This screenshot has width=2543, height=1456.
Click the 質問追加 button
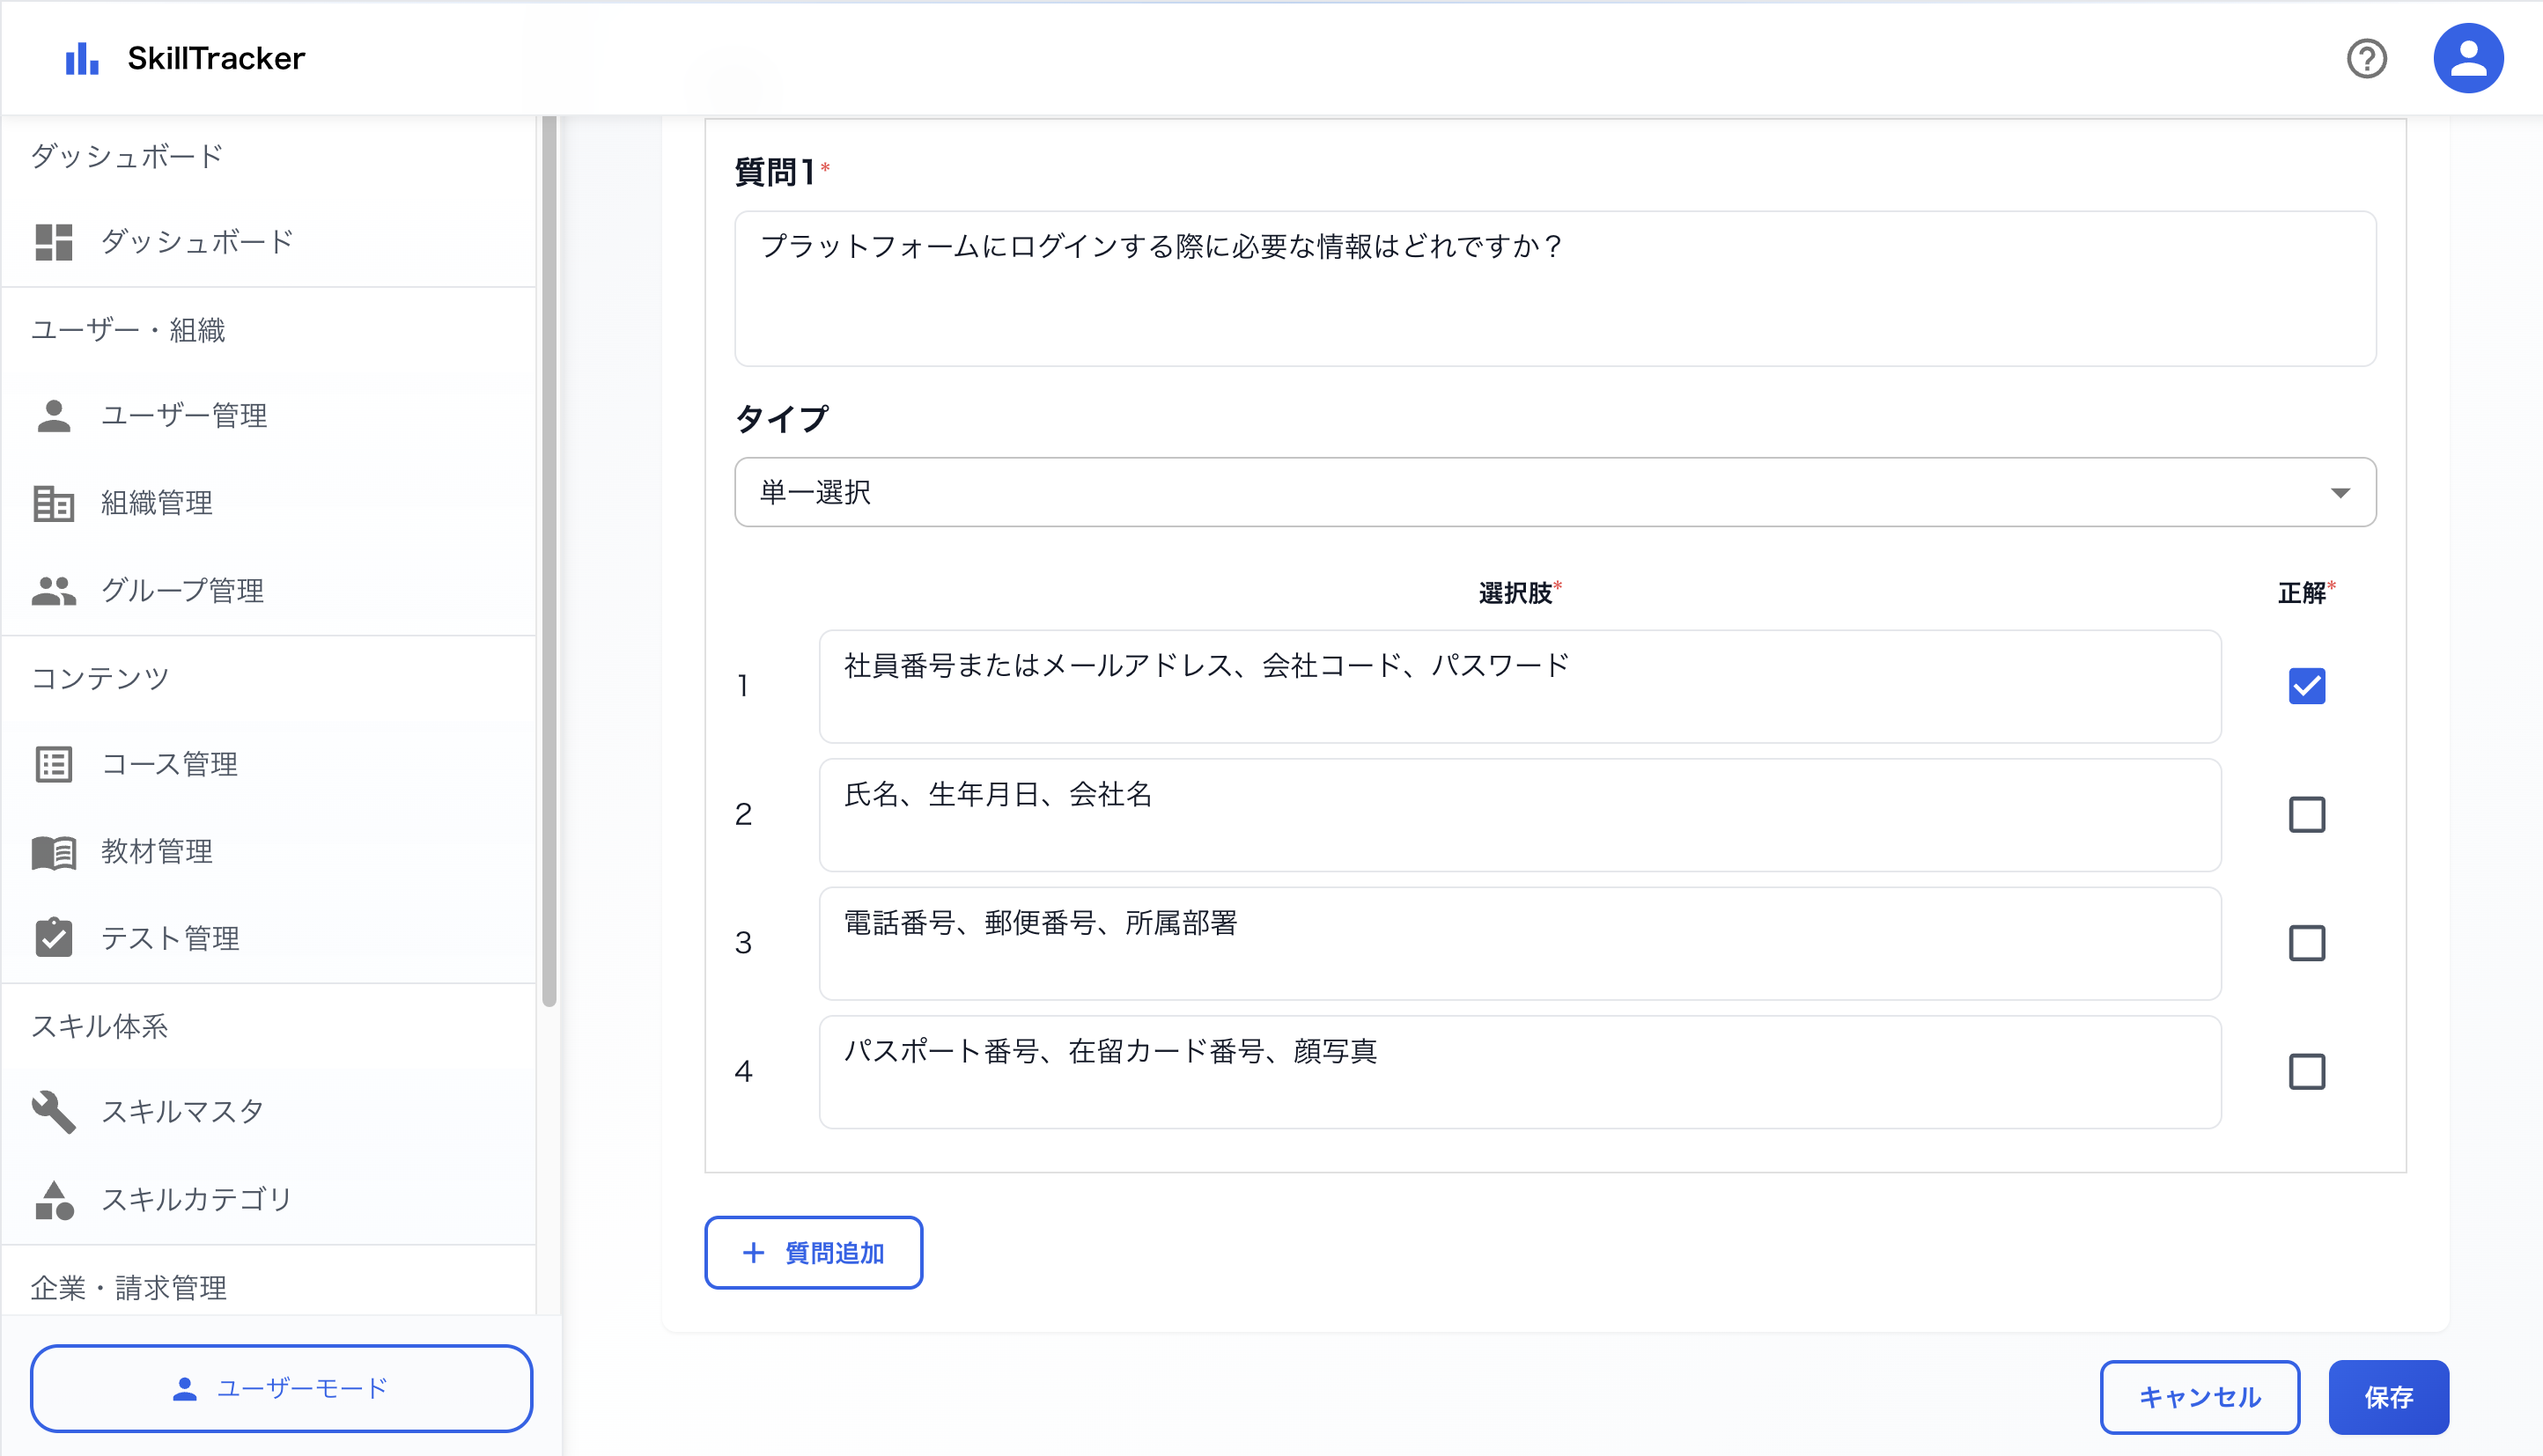coord(812,1252)
